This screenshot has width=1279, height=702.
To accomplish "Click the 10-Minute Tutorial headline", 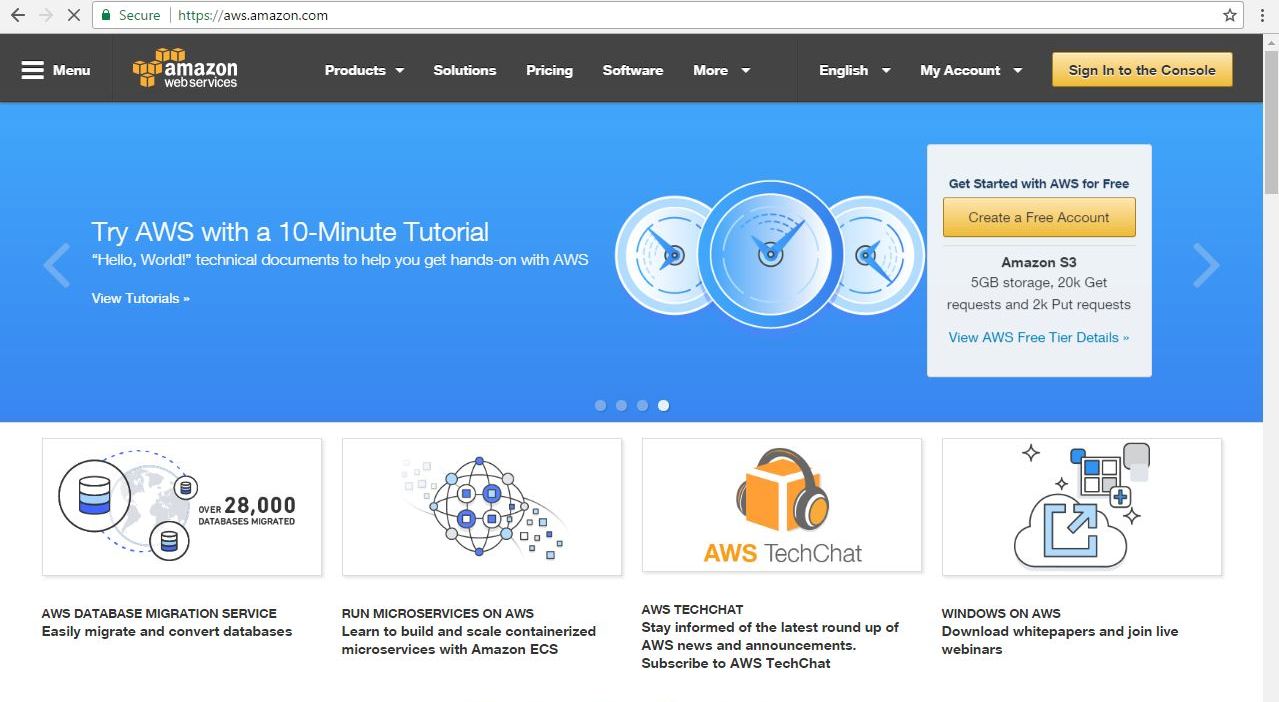I will [x=290, y=232].
